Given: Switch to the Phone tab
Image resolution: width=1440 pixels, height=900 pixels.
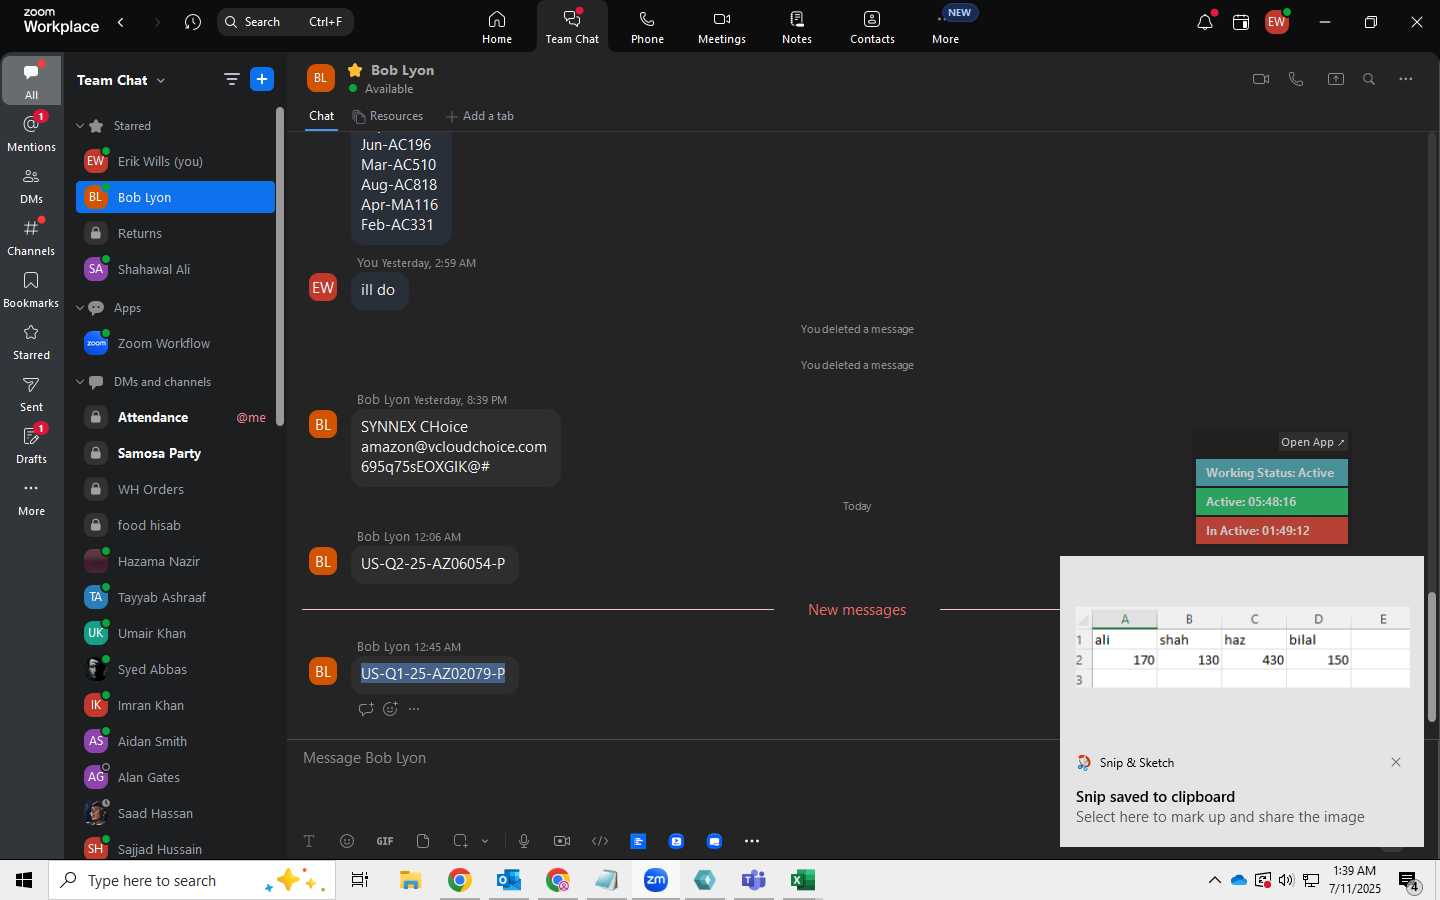Looking at the screenshot, I should tap(647, 27).
